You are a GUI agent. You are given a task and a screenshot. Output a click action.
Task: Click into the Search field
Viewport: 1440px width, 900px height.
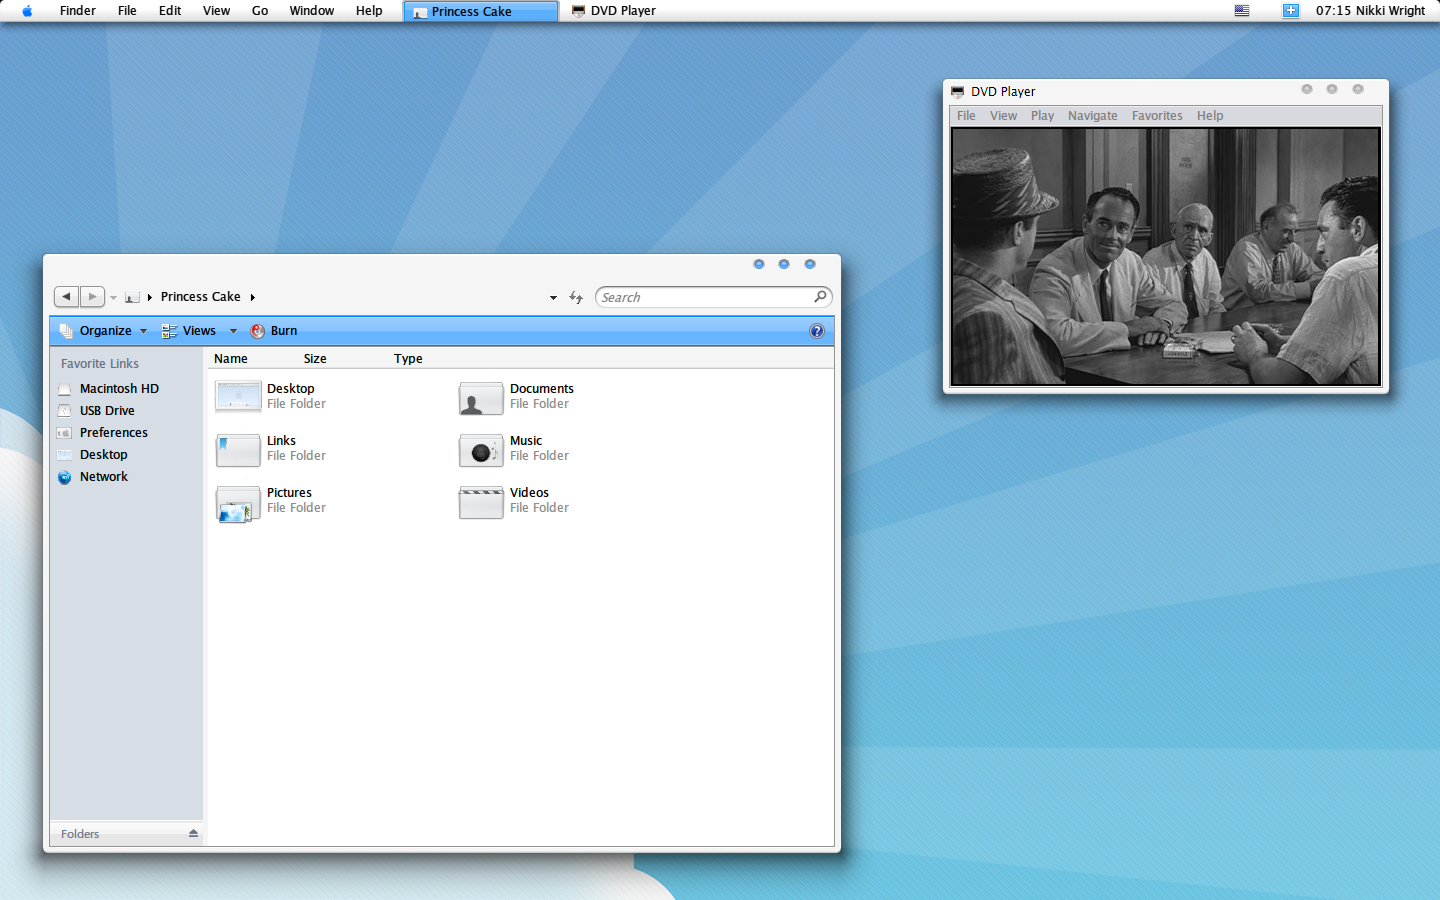click(713, 297)
